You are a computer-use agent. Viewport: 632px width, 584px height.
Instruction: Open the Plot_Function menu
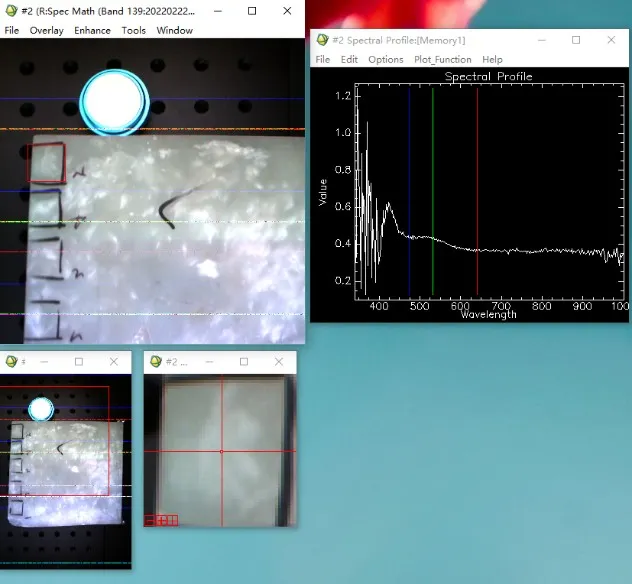[442, 60]
